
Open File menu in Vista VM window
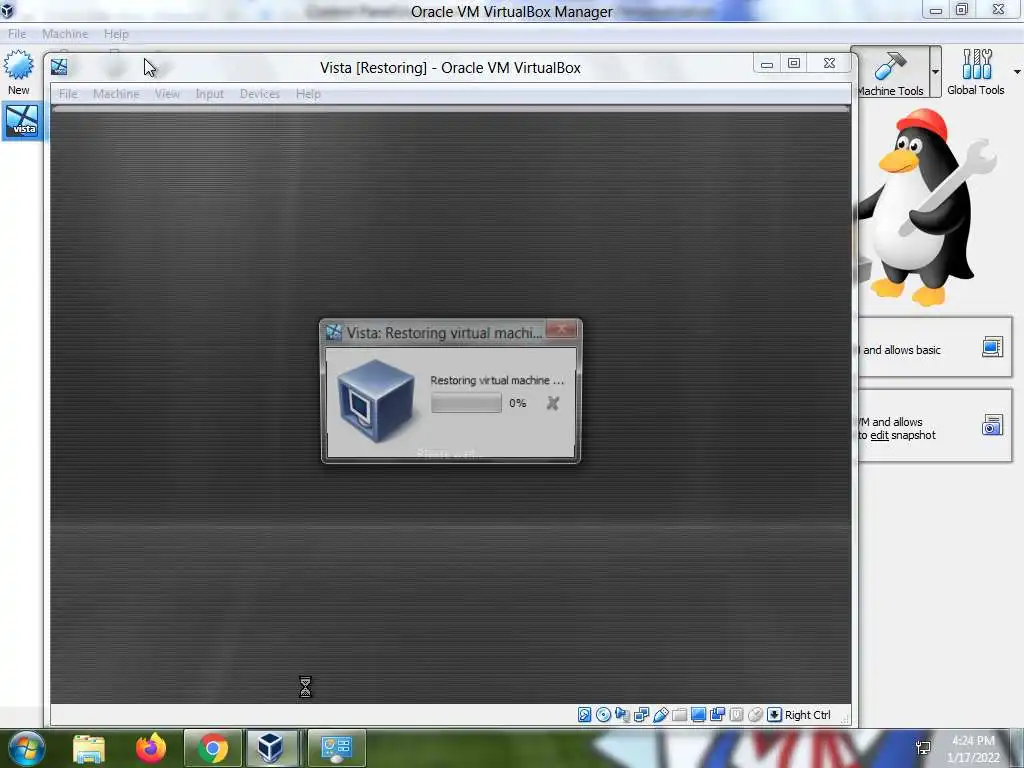coord(68,94)
